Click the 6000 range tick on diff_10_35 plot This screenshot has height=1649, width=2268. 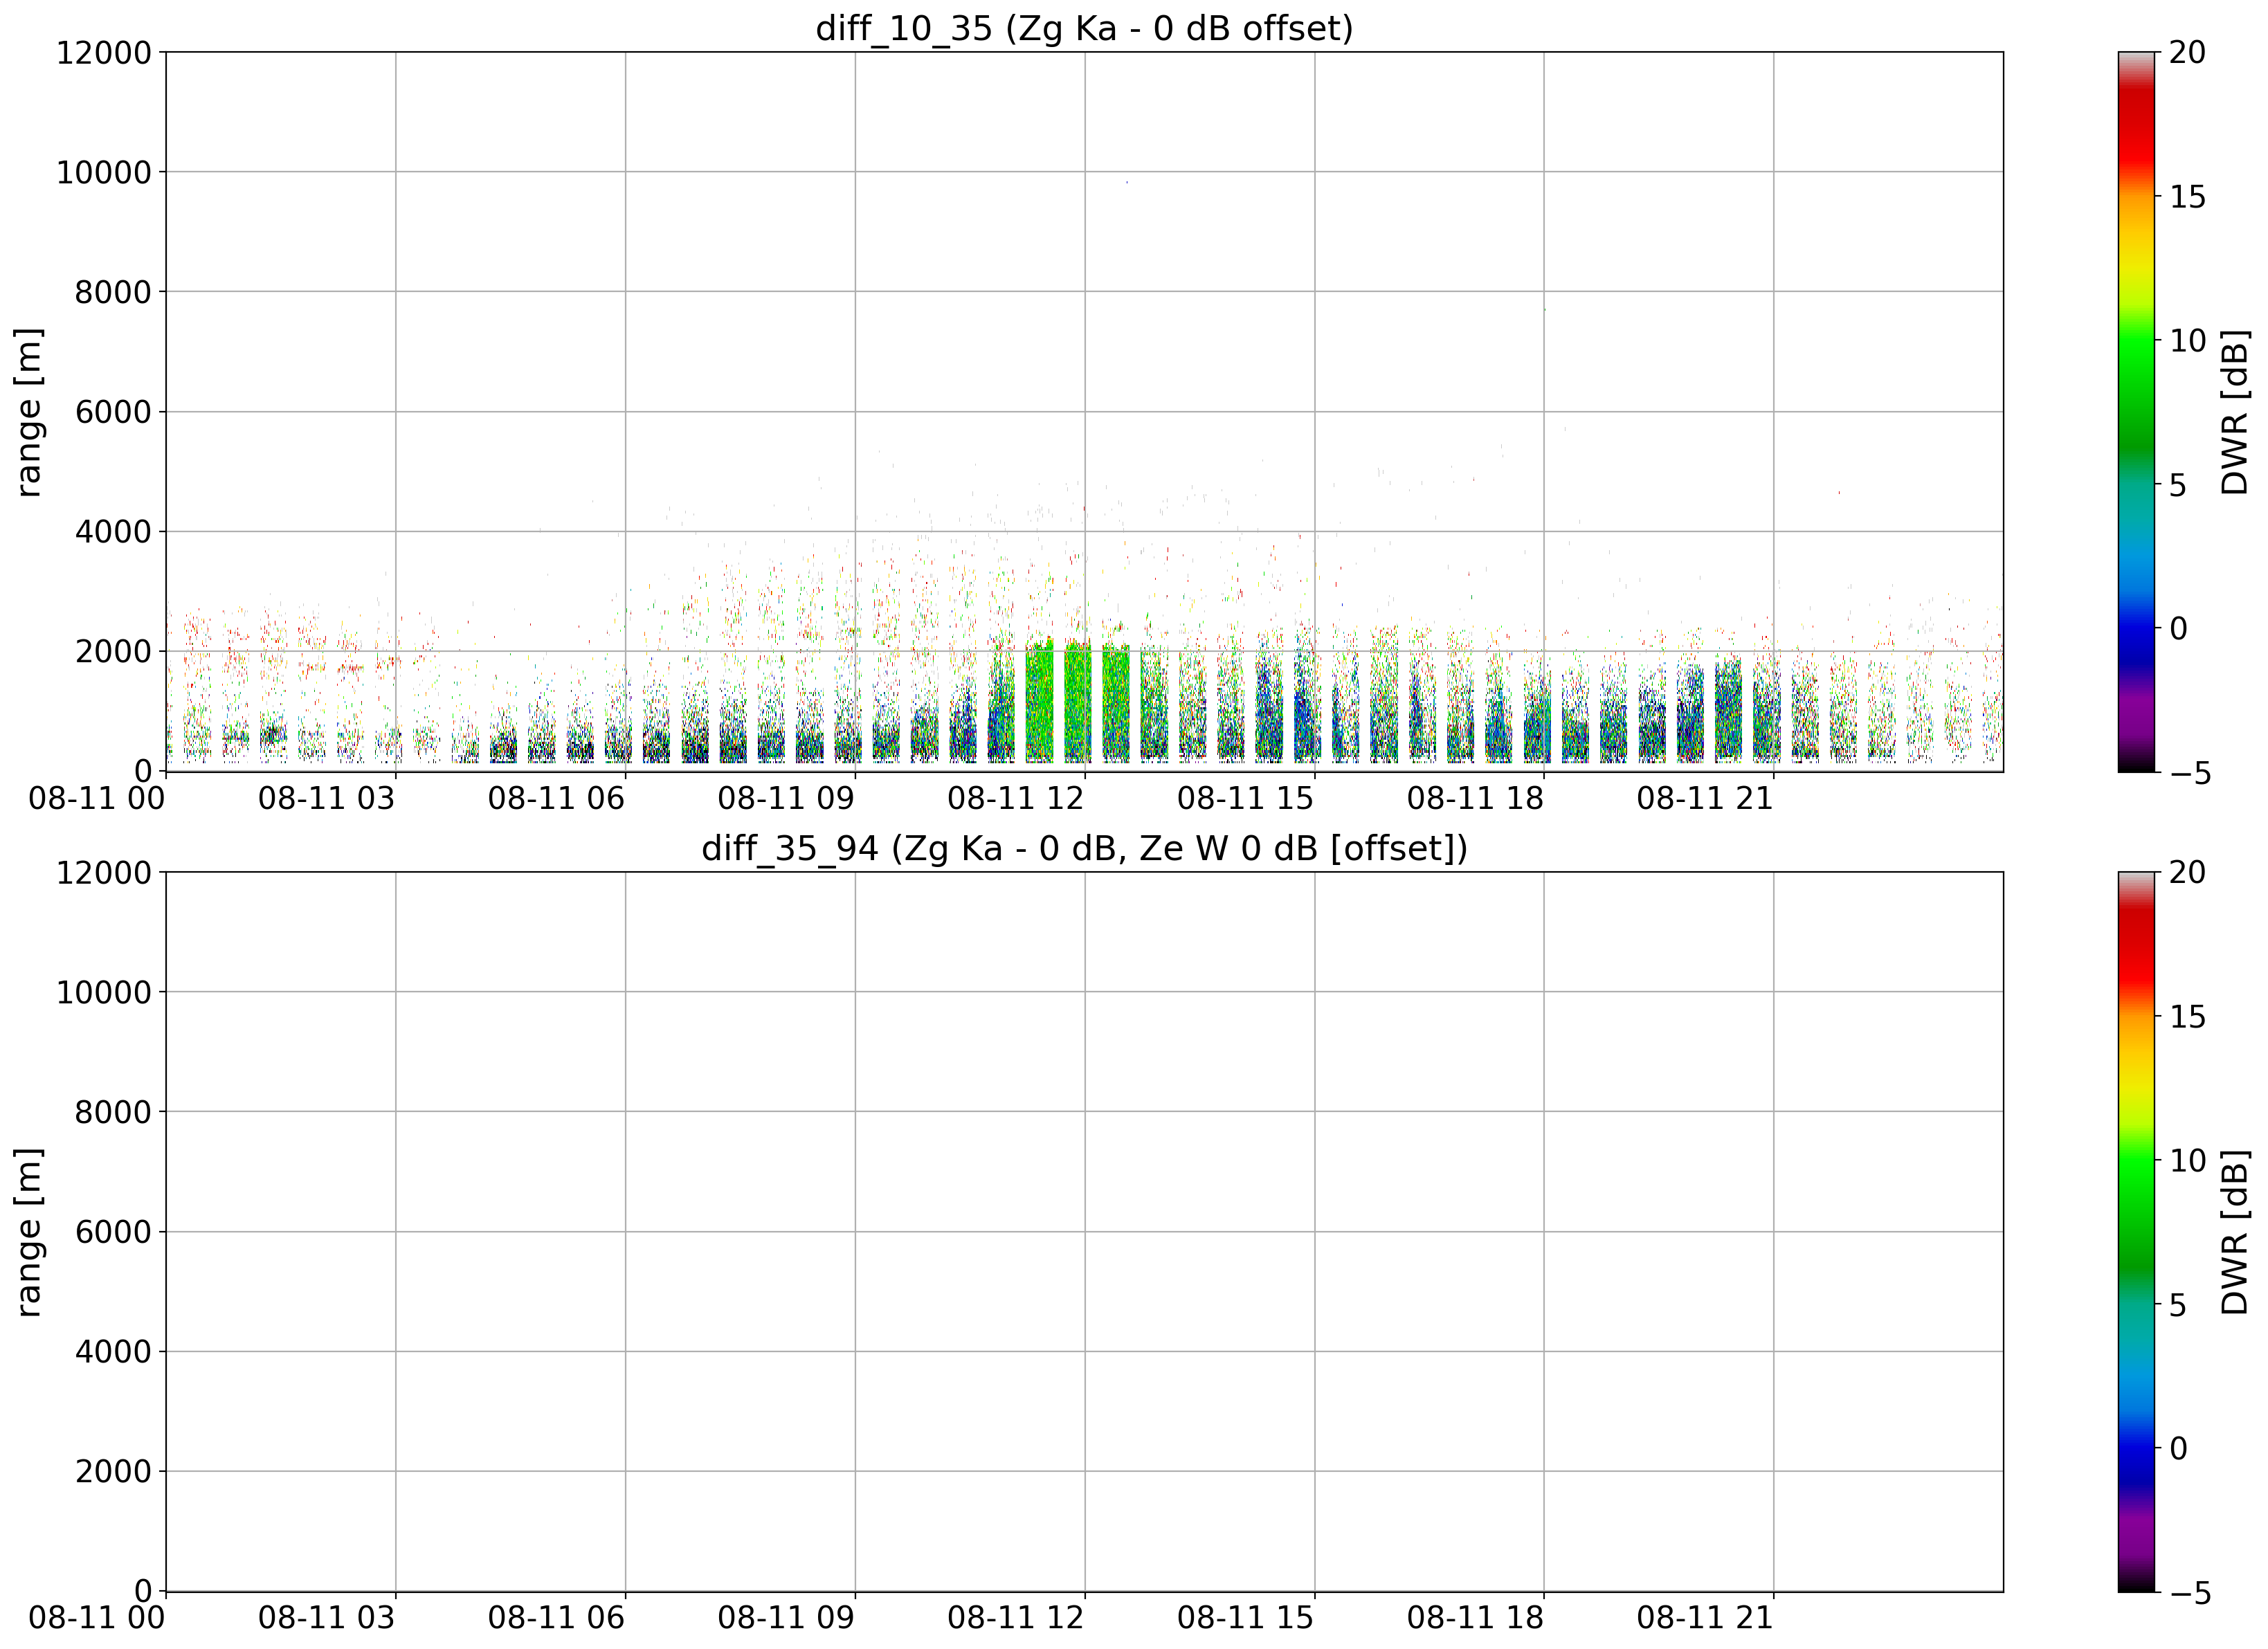click(113, 412)
